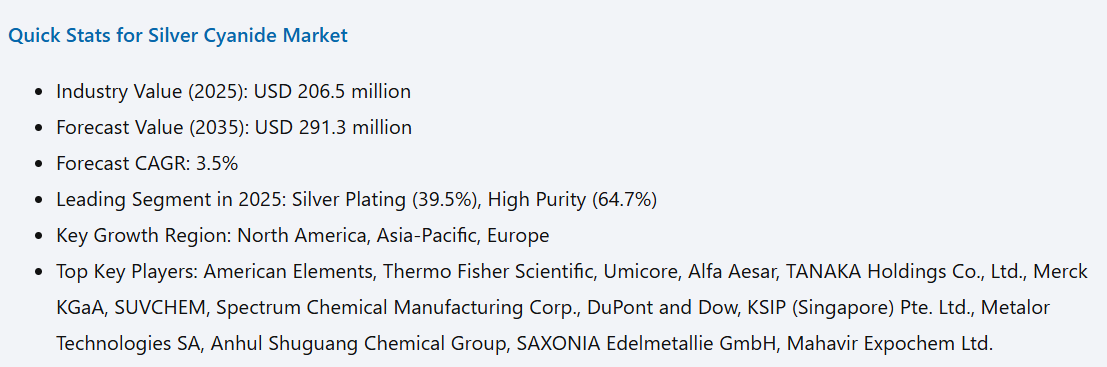Select the Industry Value (2025) line
Screen dimensions: 1107x367
click(x=234, y=92)
